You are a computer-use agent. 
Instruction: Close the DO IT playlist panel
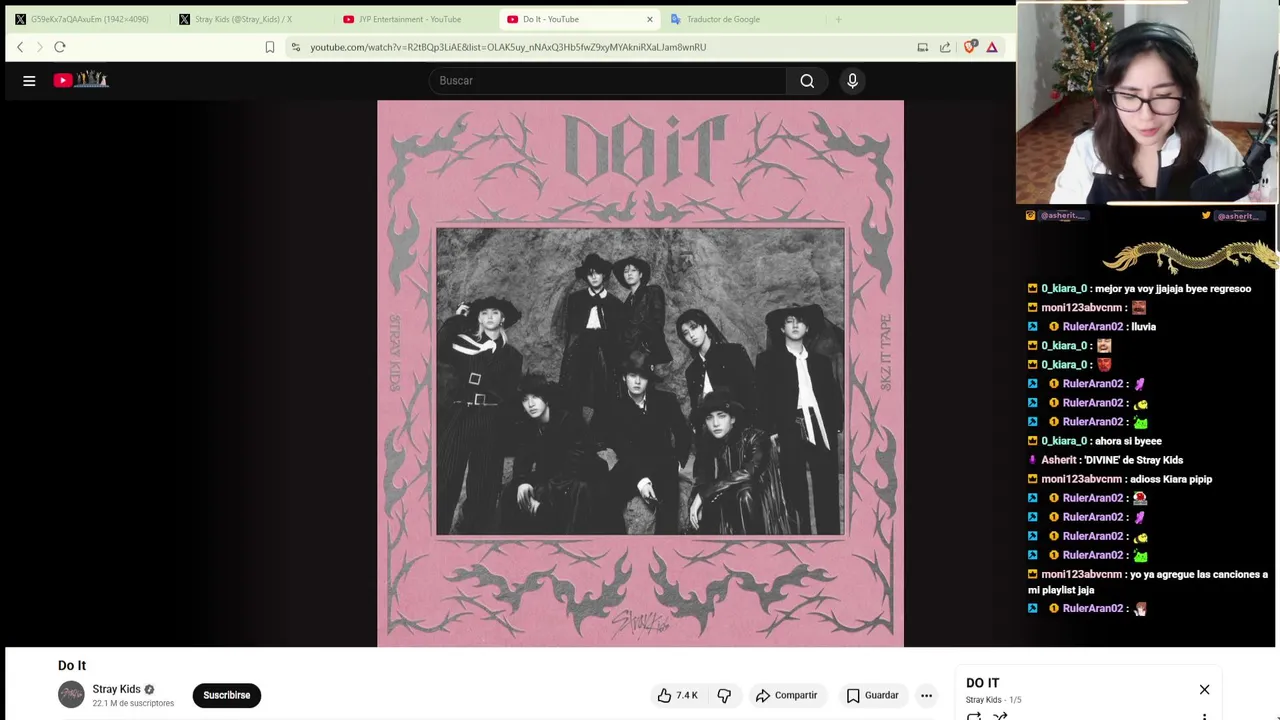click(1204, 690)
